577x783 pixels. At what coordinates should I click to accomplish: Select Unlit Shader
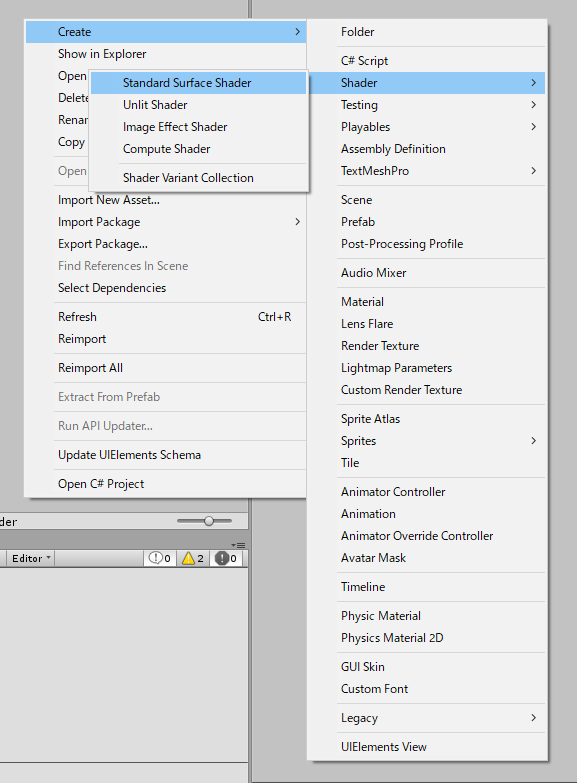199,105
